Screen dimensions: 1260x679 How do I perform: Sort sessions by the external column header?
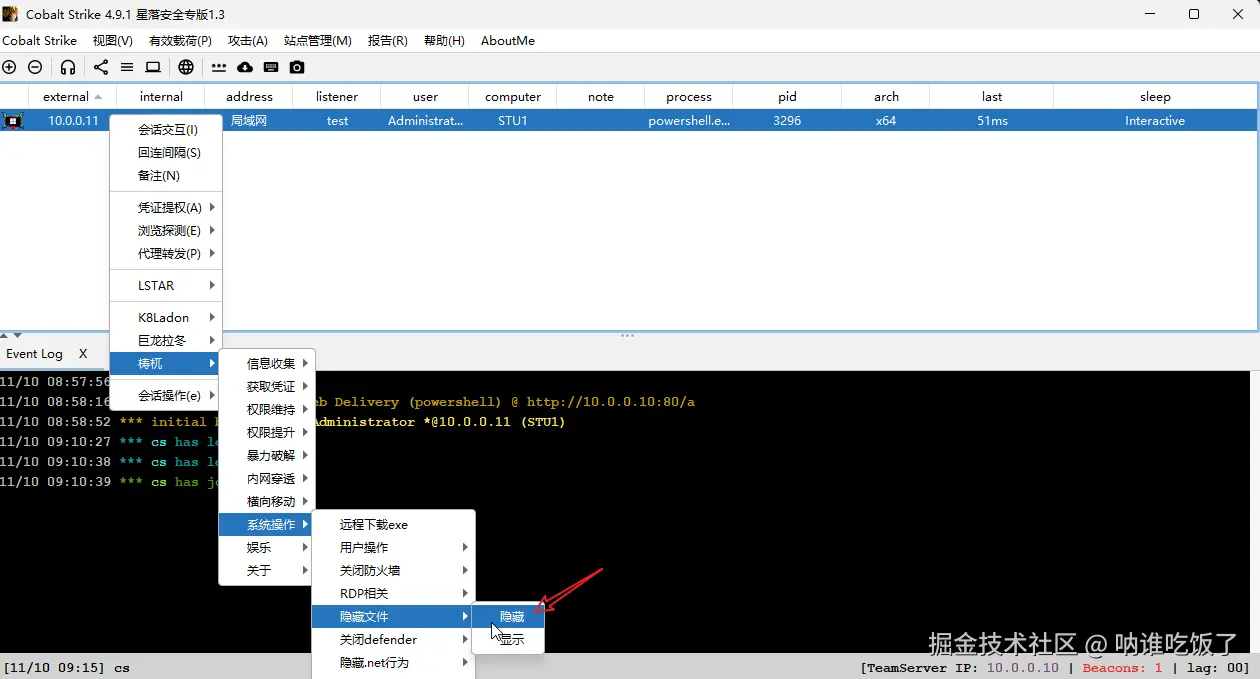point(72,97)
